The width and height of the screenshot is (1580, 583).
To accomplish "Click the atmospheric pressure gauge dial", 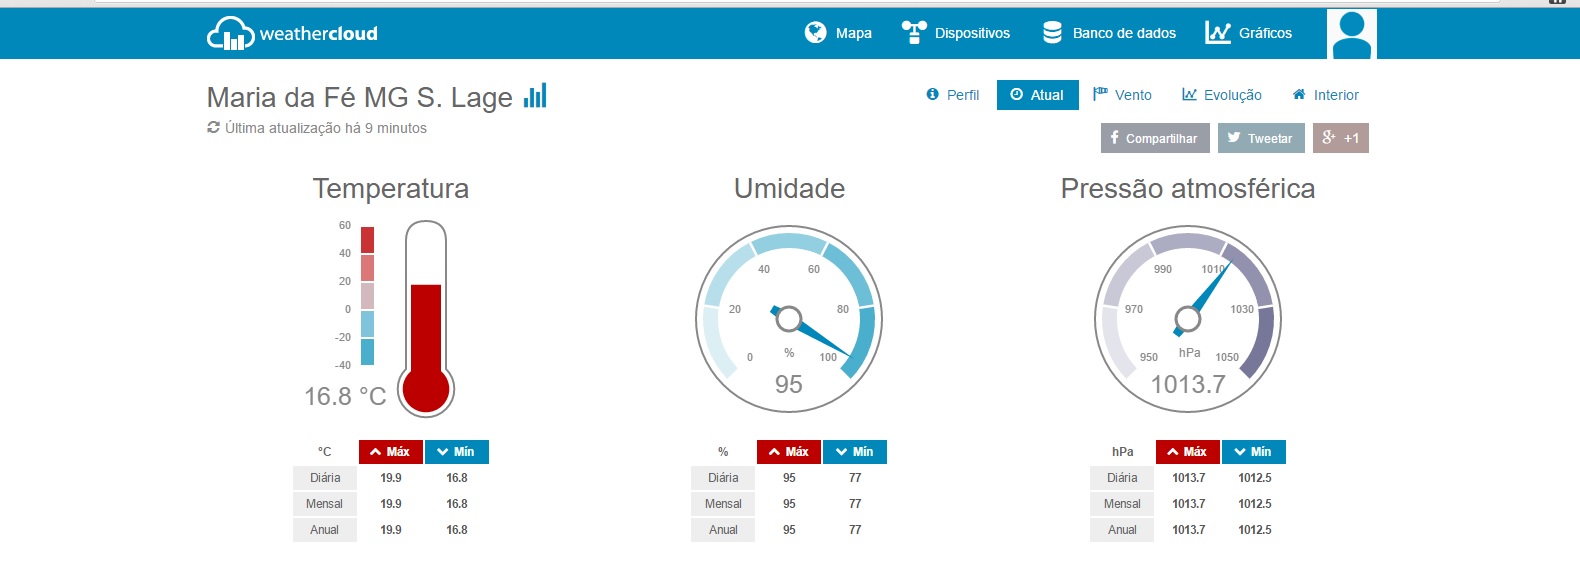I will pyautogui.click(x=1188, y=319).
